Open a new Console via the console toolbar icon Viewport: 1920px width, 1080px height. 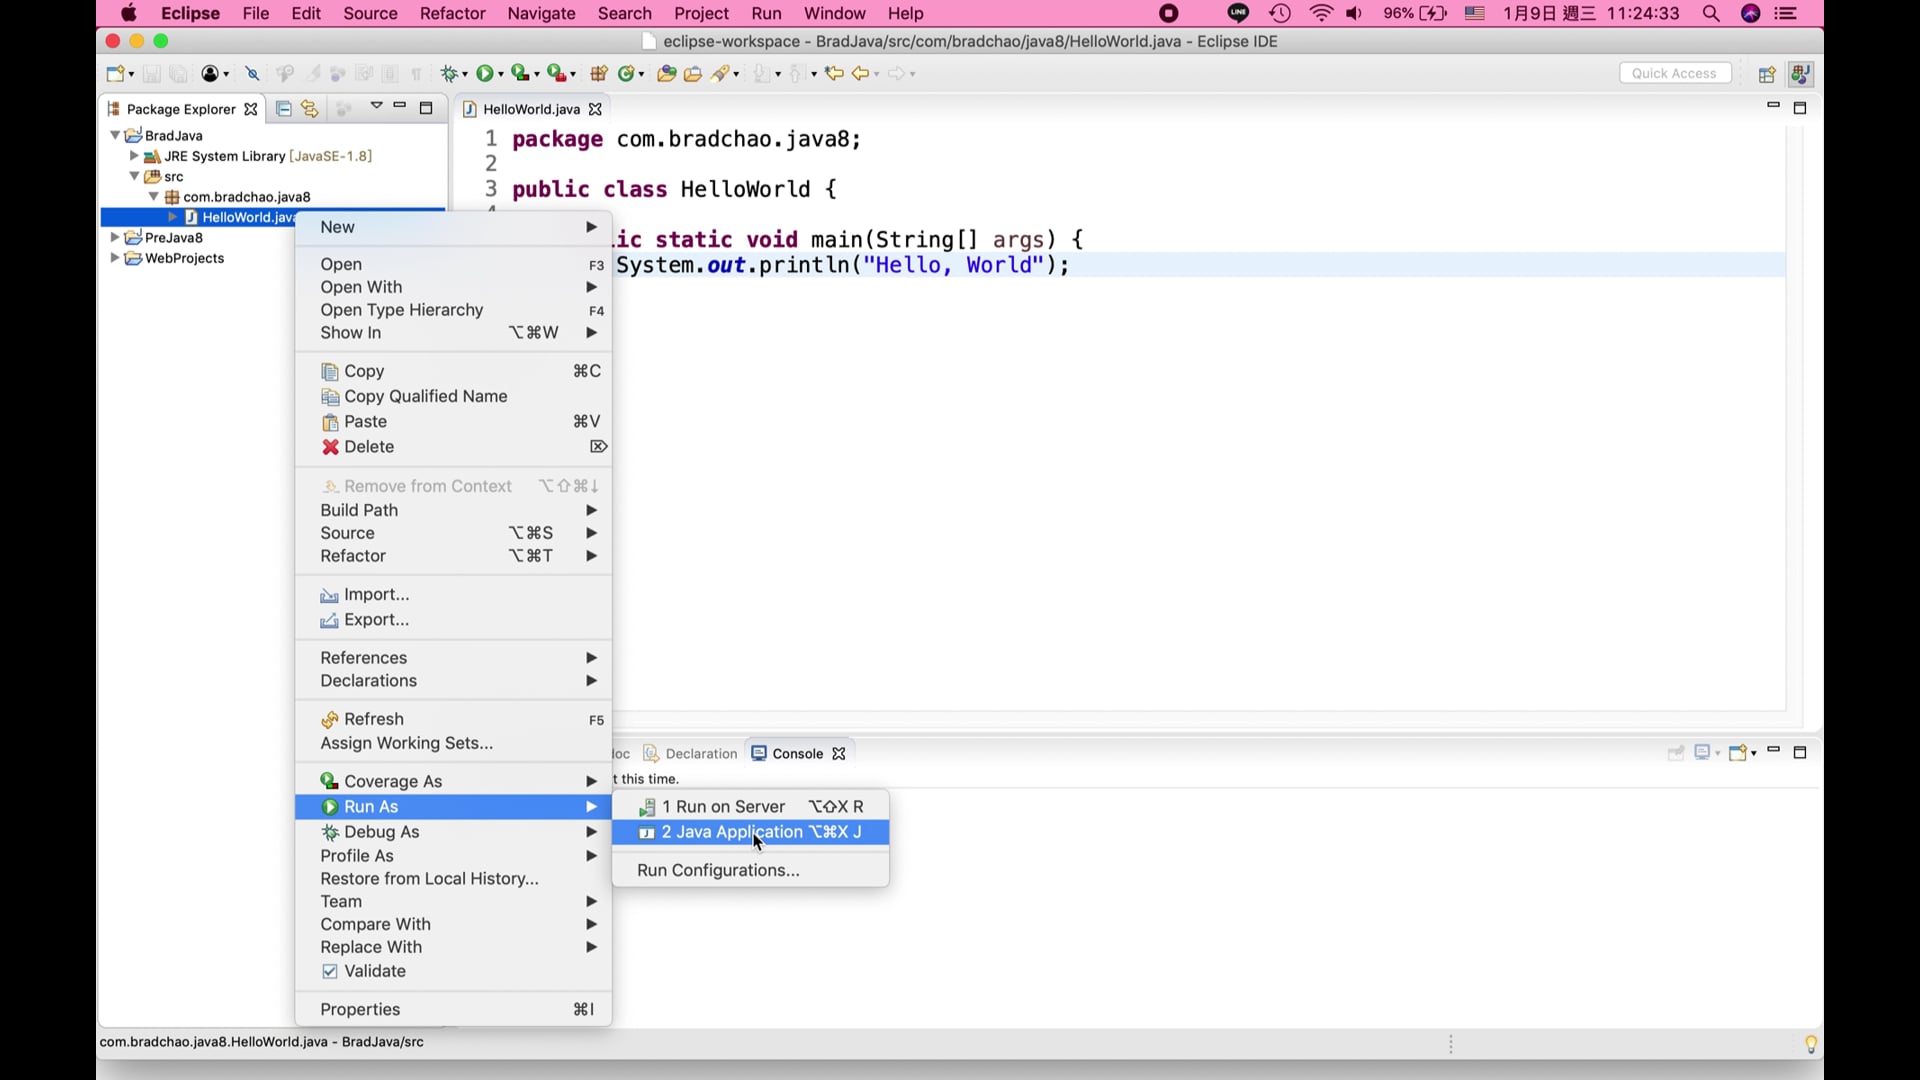click(x=1738, y=753)
